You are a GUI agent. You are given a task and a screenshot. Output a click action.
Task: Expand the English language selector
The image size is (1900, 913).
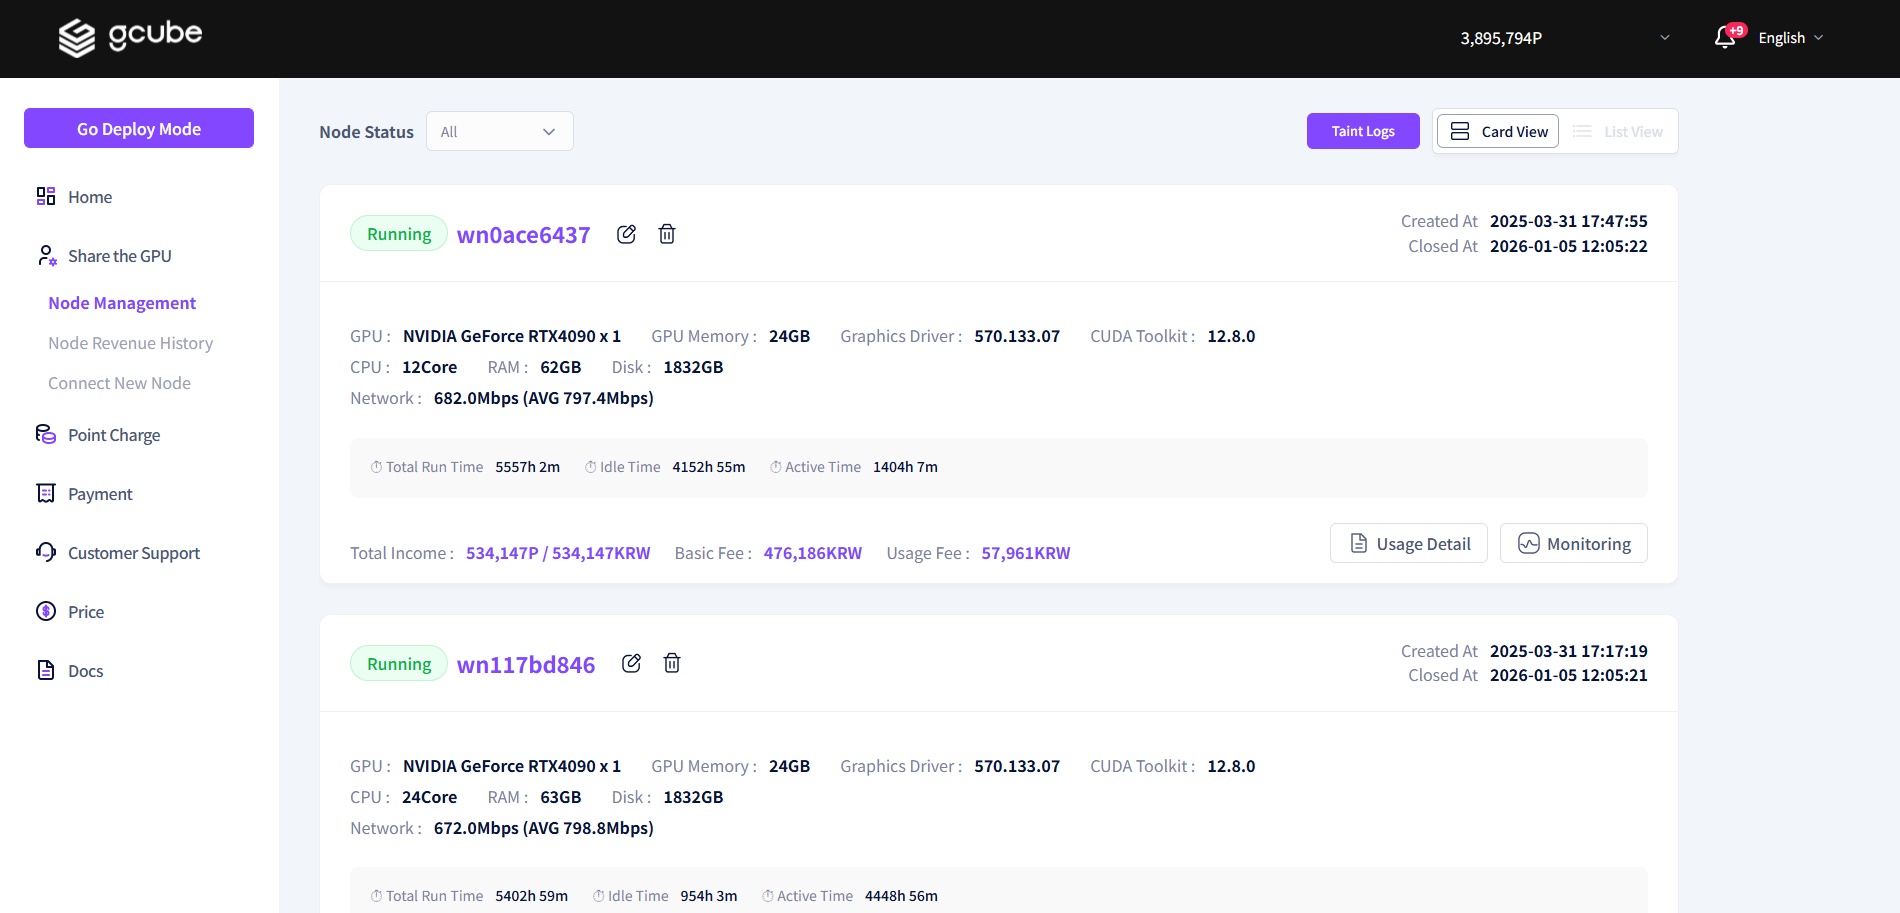1790,38
